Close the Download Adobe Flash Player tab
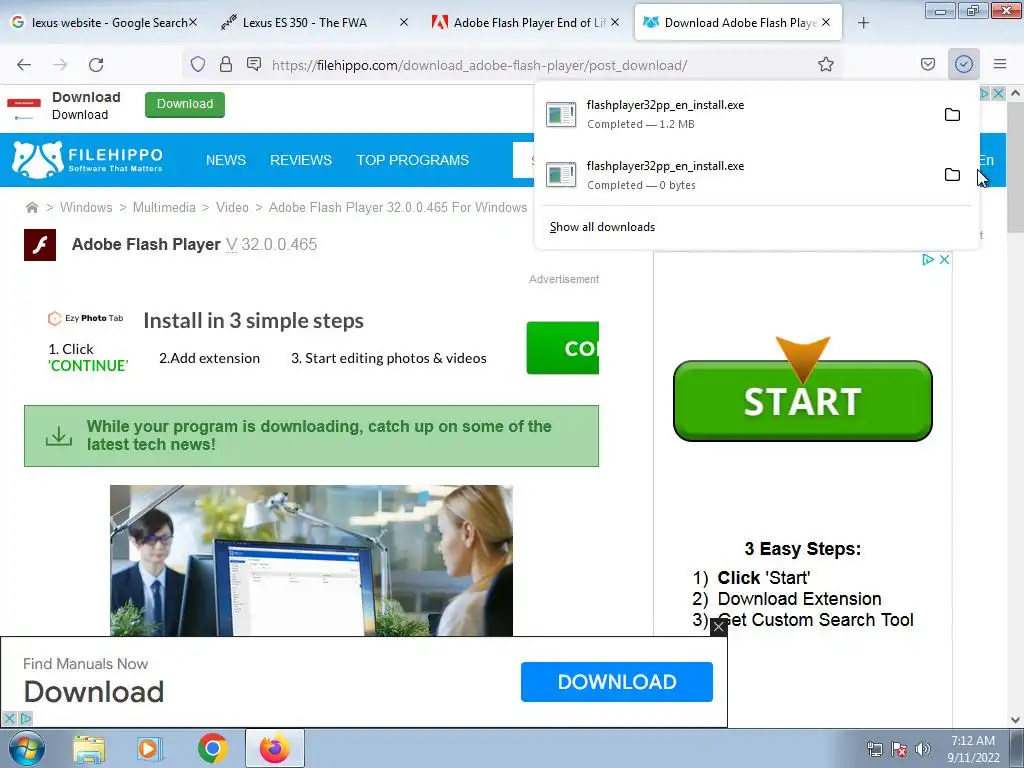 [x=826, y=22]
